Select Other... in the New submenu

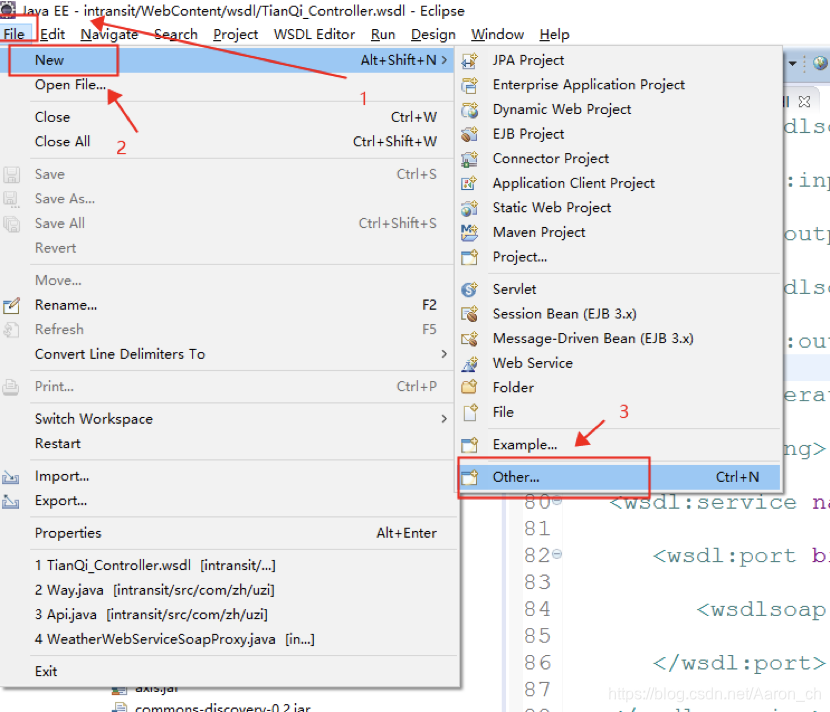coord(618,477)
